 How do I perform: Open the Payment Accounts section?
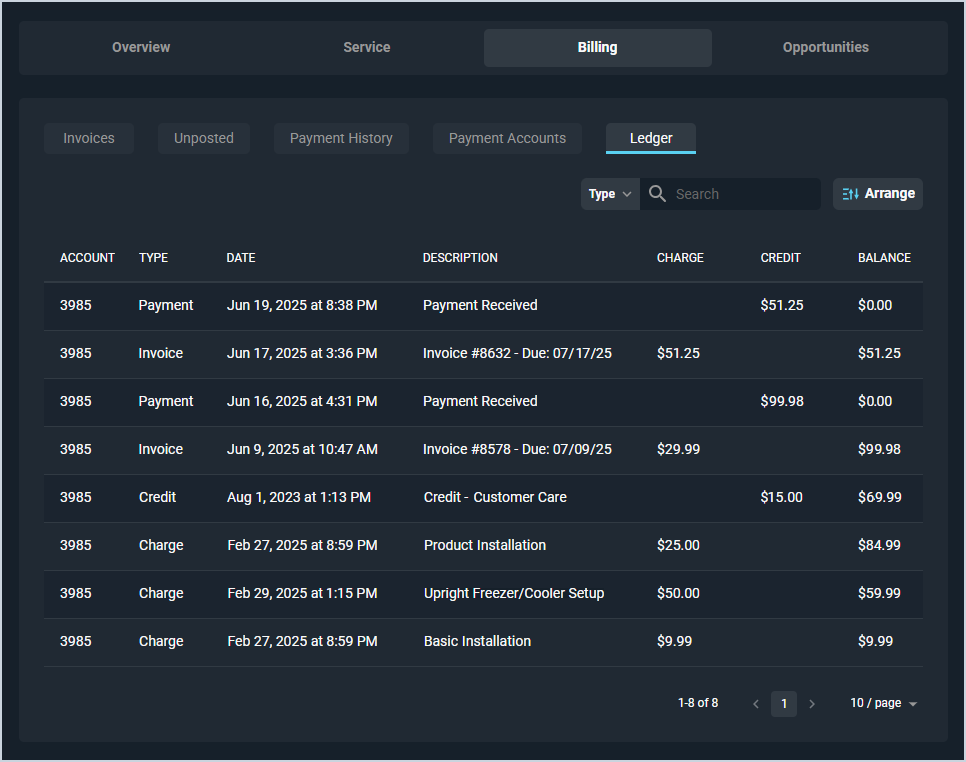click(507, 138)
